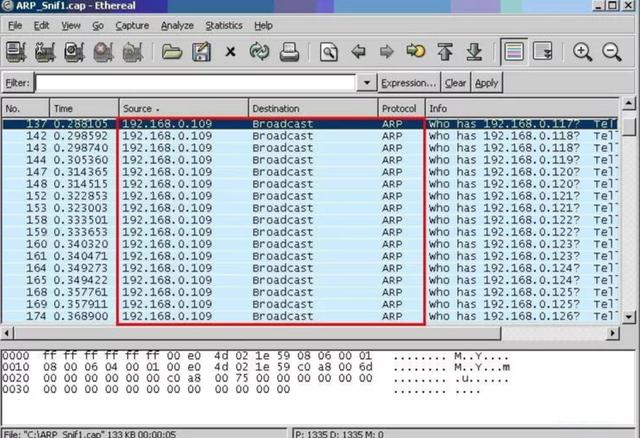Screen dimensions: 640x438
Task: Sort by the Source column header
Action: click(184, 109)
